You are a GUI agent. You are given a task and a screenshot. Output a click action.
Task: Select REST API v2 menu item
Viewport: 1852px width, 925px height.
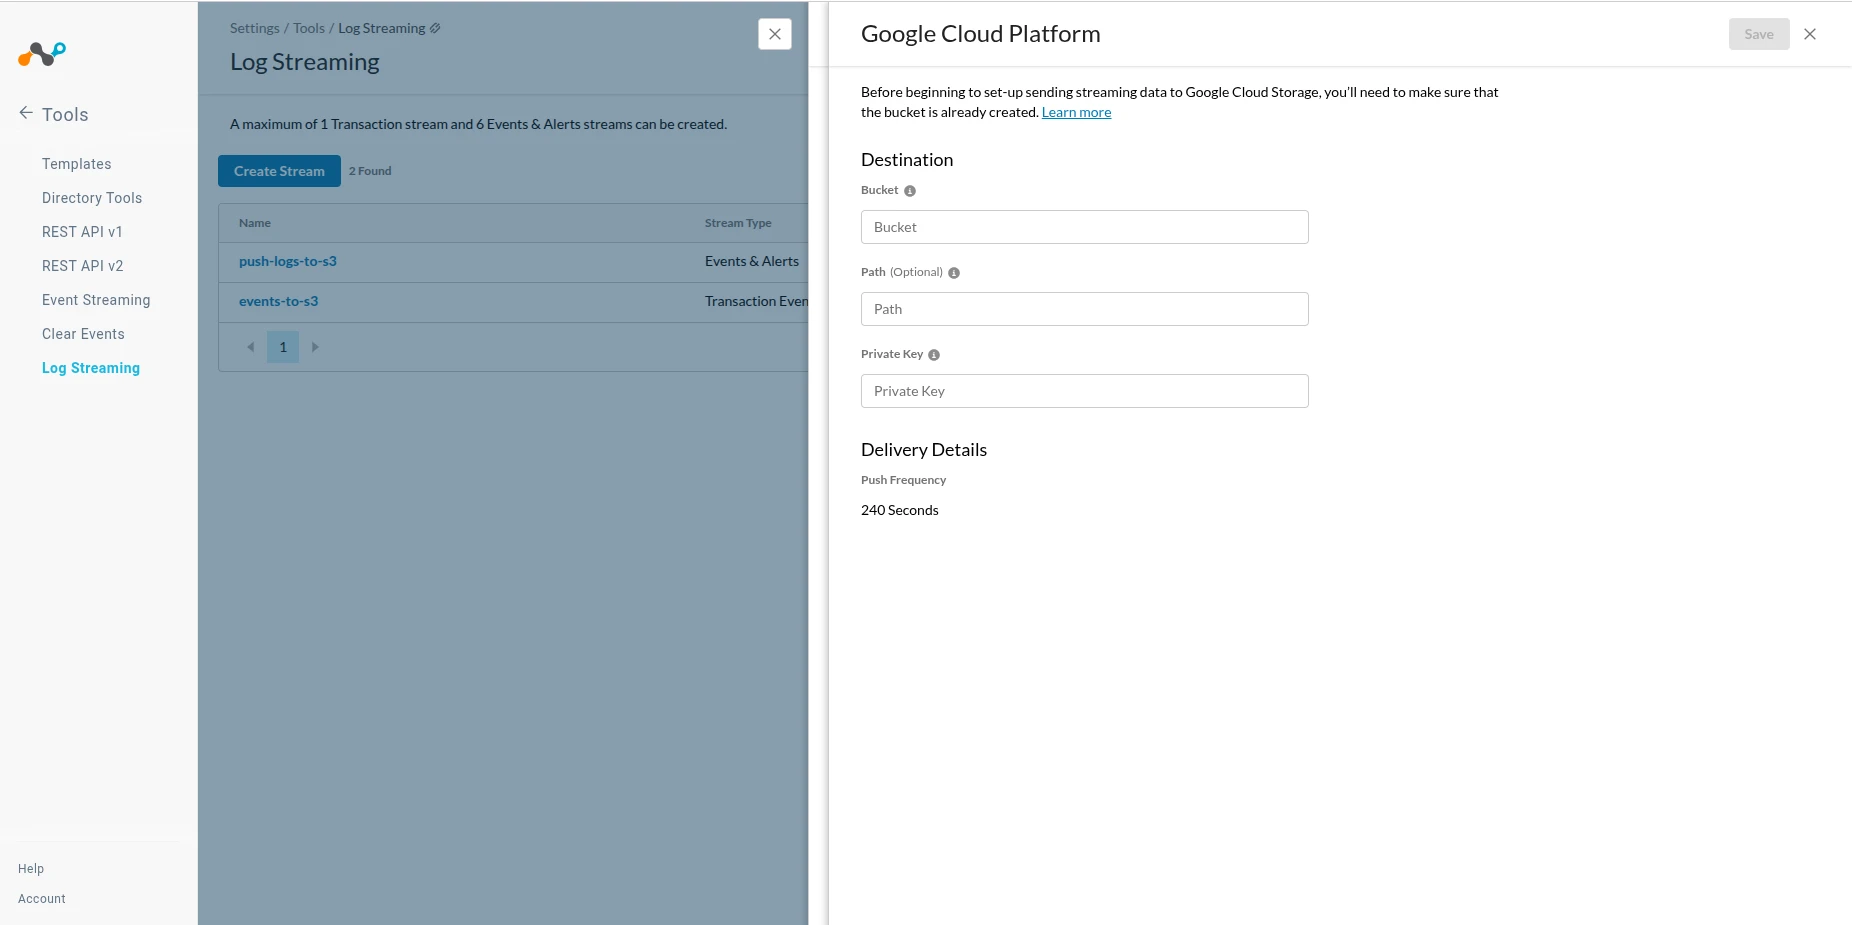point(83,266)
